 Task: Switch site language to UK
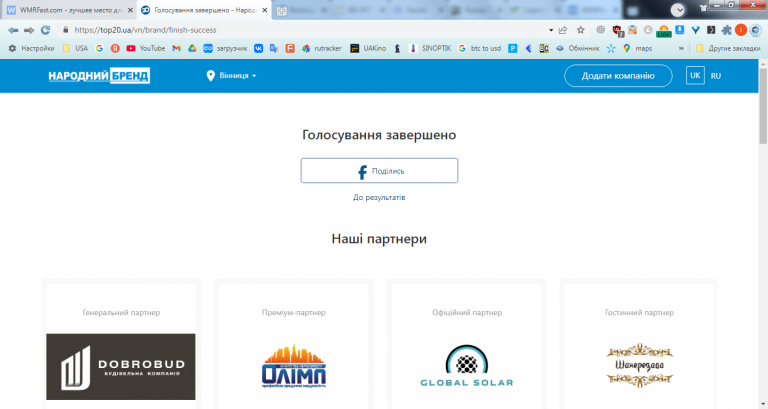695,75
